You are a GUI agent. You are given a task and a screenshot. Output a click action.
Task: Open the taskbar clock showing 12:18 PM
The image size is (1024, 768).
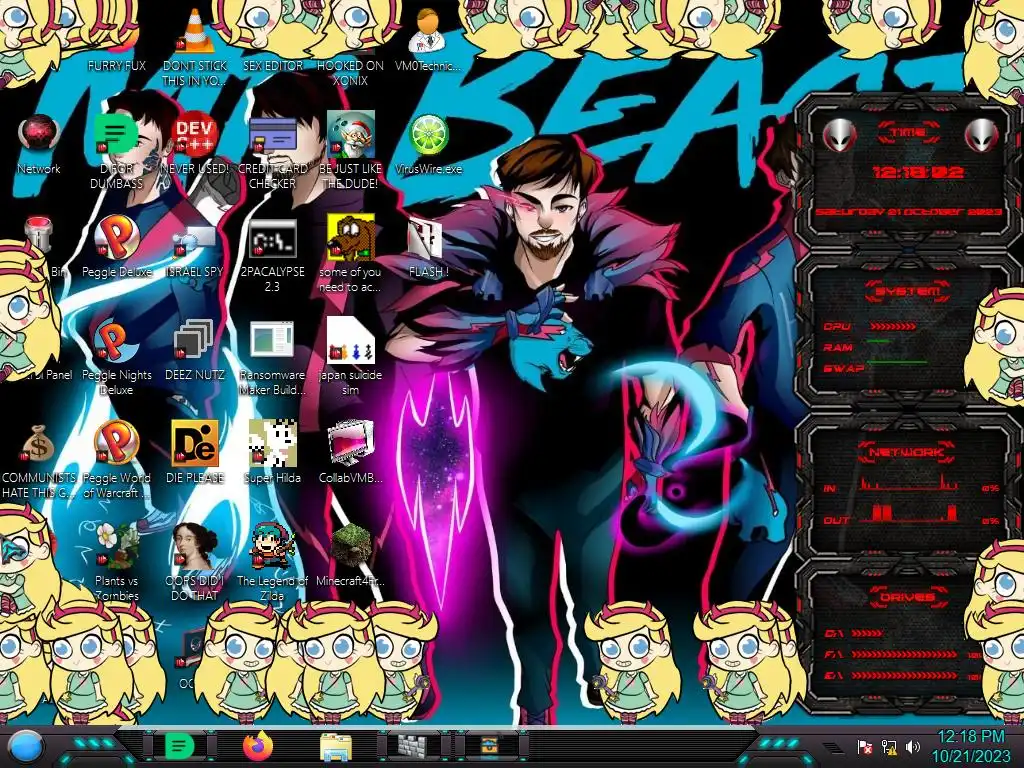(x=970, y=746)
